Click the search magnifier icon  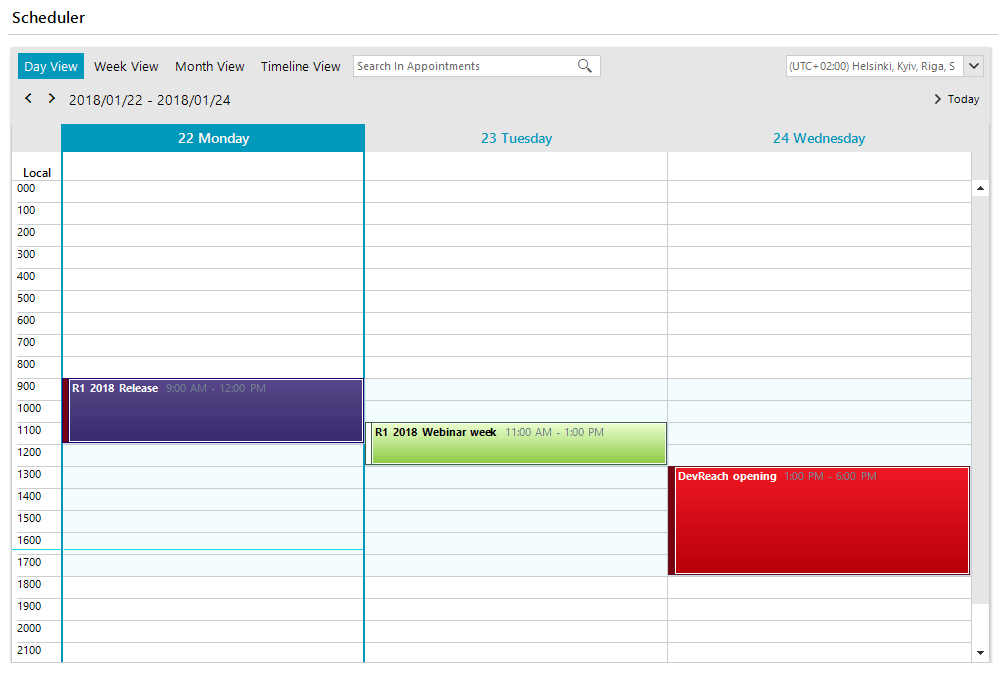585,66
